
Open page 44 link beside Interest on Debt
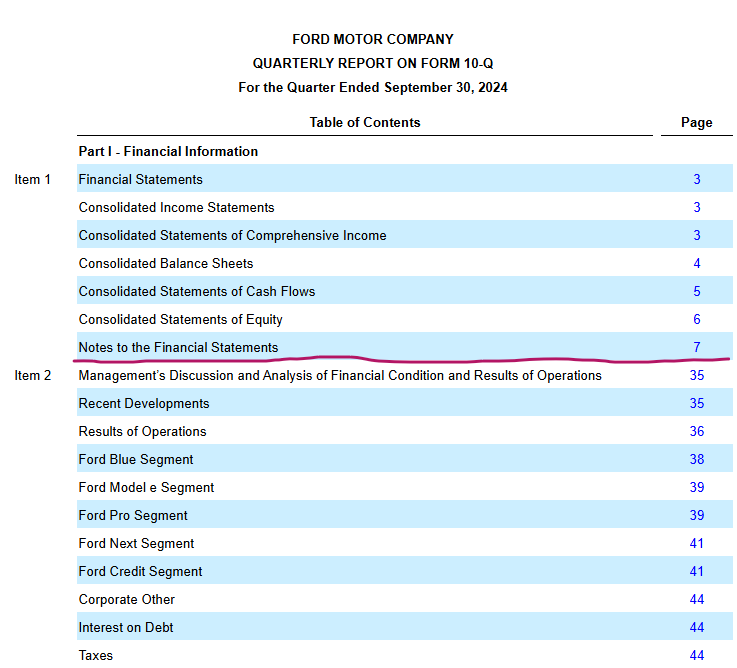pyautogui.click(x=697, y=627)
